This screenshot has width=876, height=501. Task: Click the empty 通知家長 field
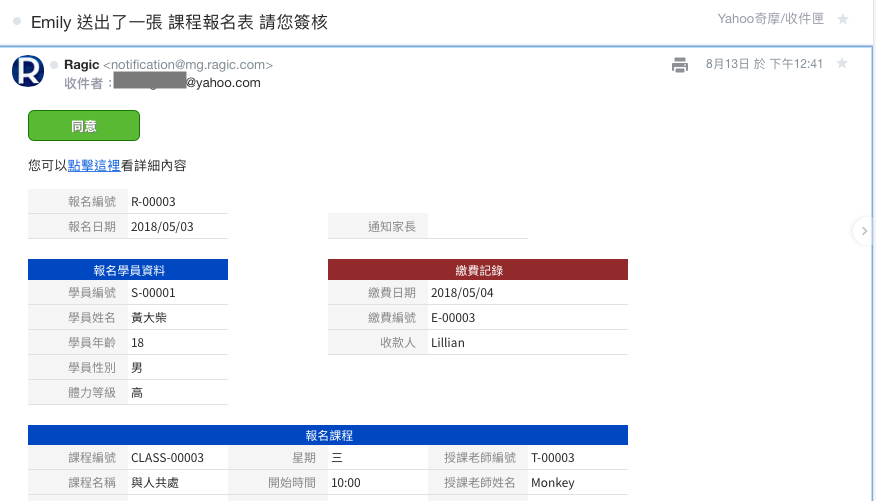pos(477,227)
